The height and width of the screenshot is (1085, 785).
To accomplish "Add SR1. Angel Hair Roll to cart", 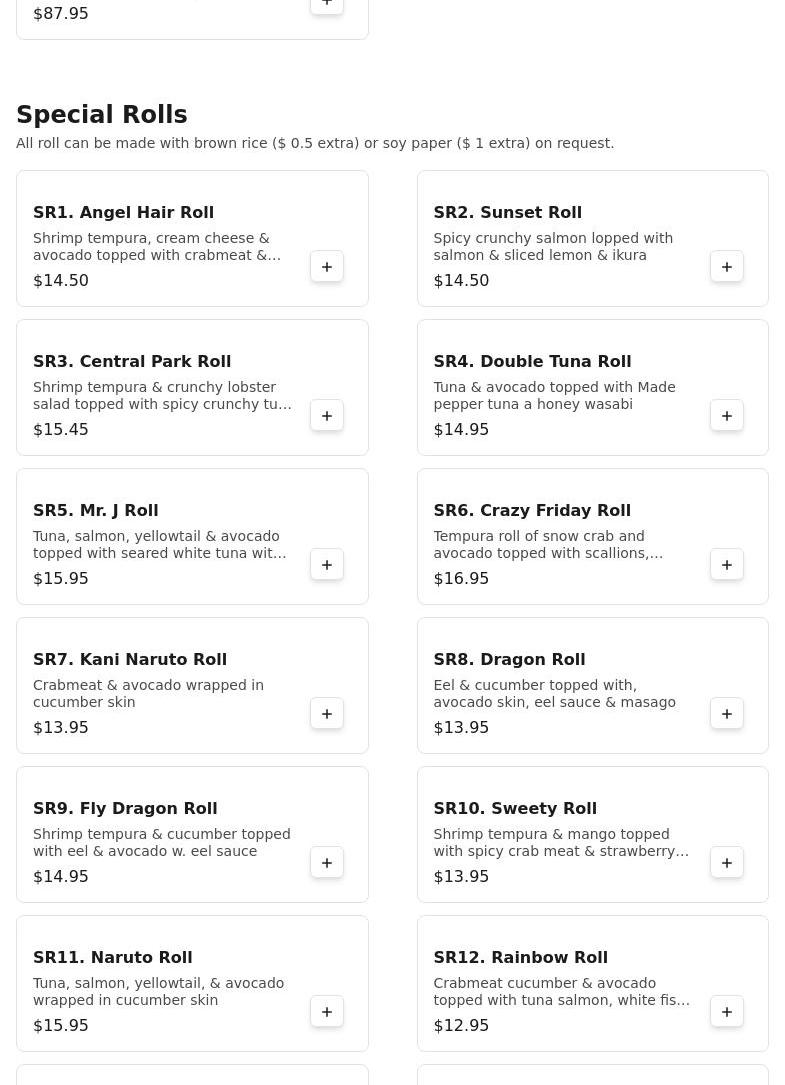I will click(327, 267).
